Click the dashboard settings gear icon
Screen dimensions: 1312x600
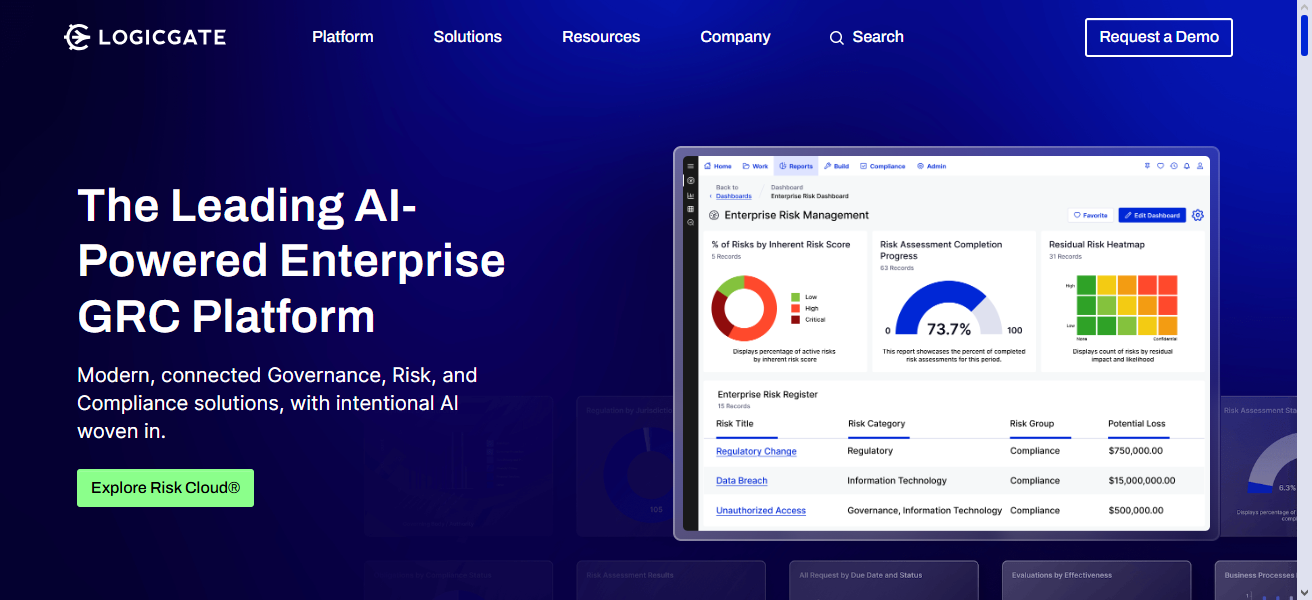pyautogui.click(x=1198, y=215)
